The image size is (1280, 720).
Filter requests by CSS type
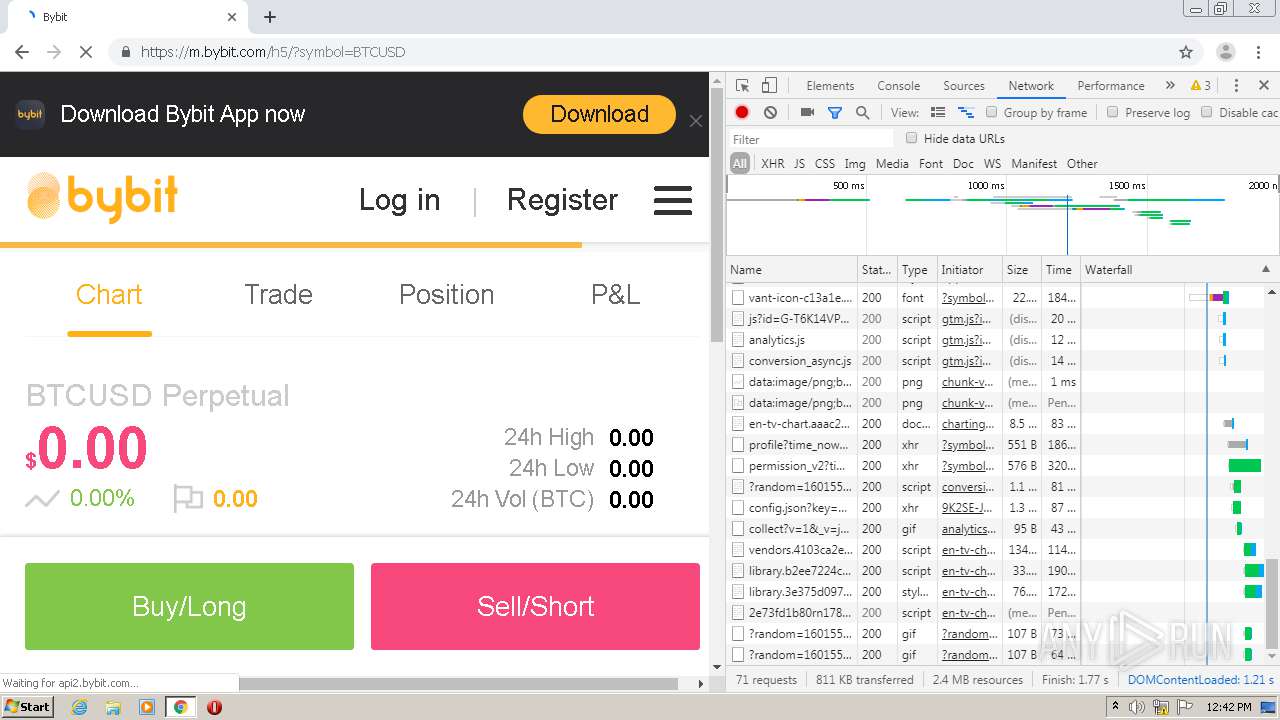[824, 164]
